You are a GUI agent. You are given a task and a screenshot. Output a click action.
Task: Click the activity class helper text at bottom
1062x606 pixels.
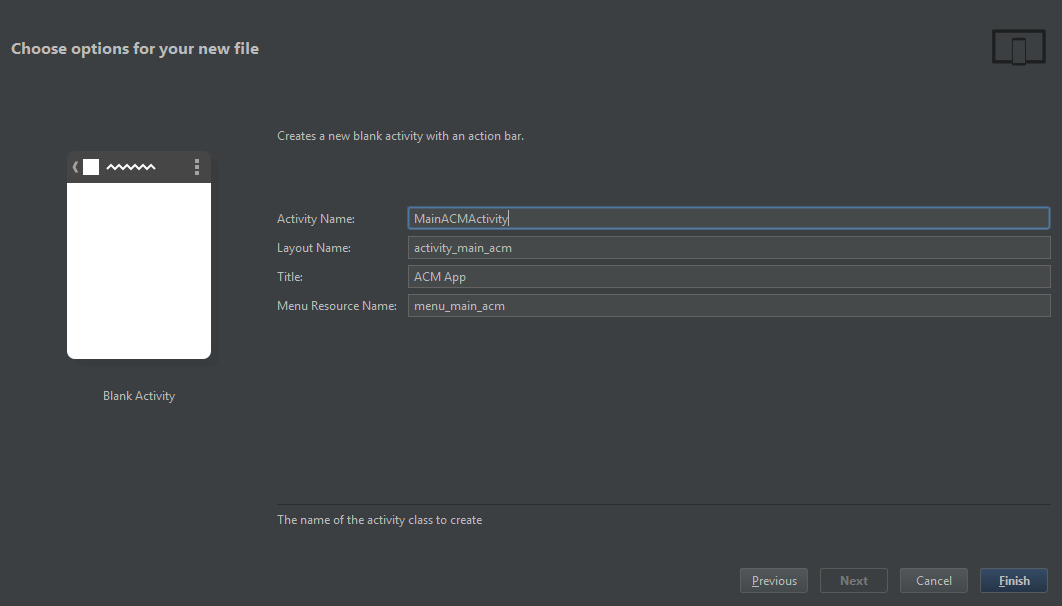(380, 519)
